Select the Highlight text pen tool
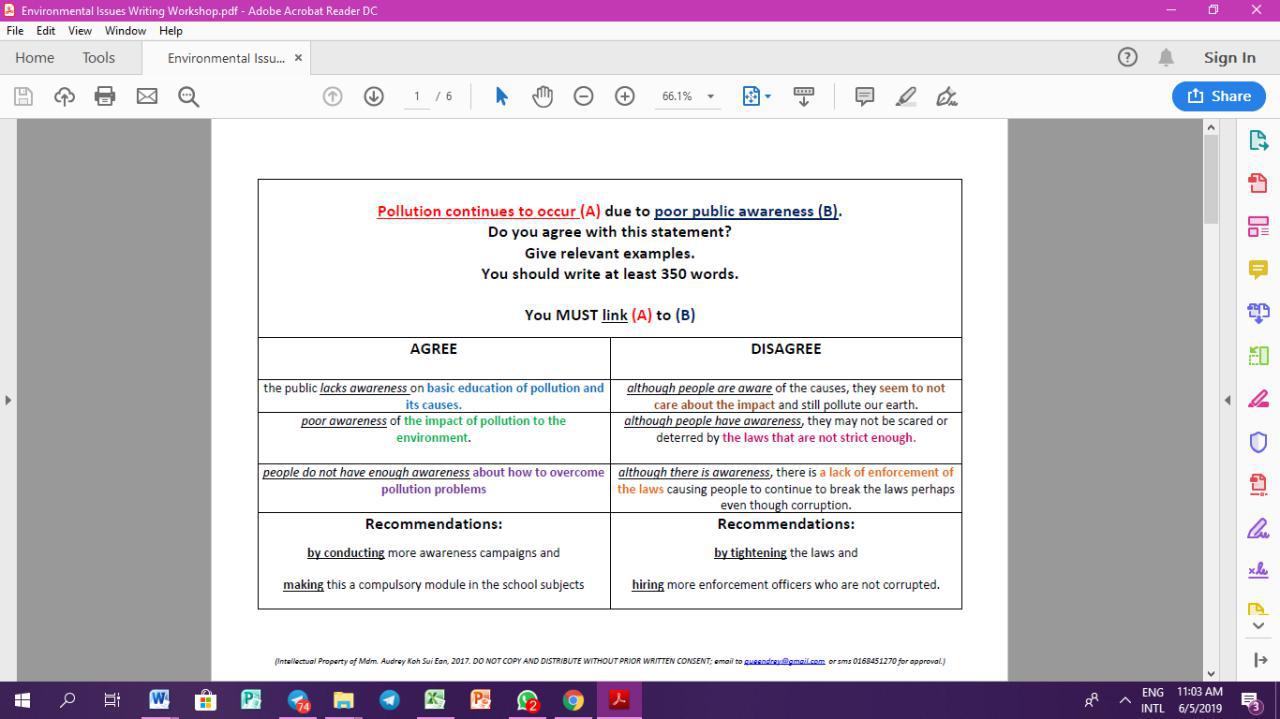Viewport: 1280px width, 719px height. (x=906, y=96)
